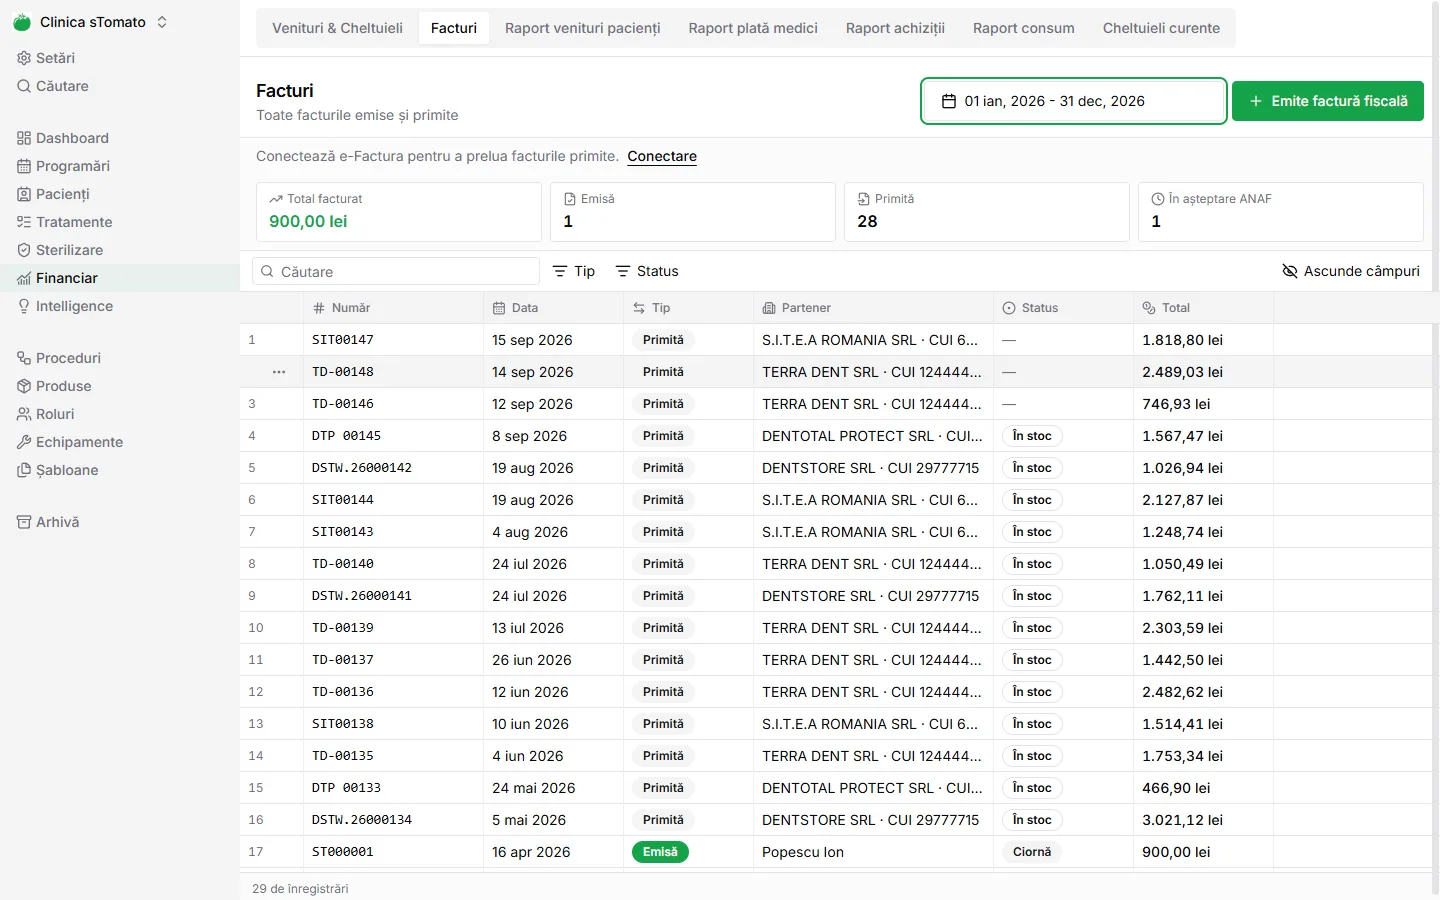Viewport: 1440px width, 900px height.
Task: Open the Tip filter dropdown
Action: (574, 271)
